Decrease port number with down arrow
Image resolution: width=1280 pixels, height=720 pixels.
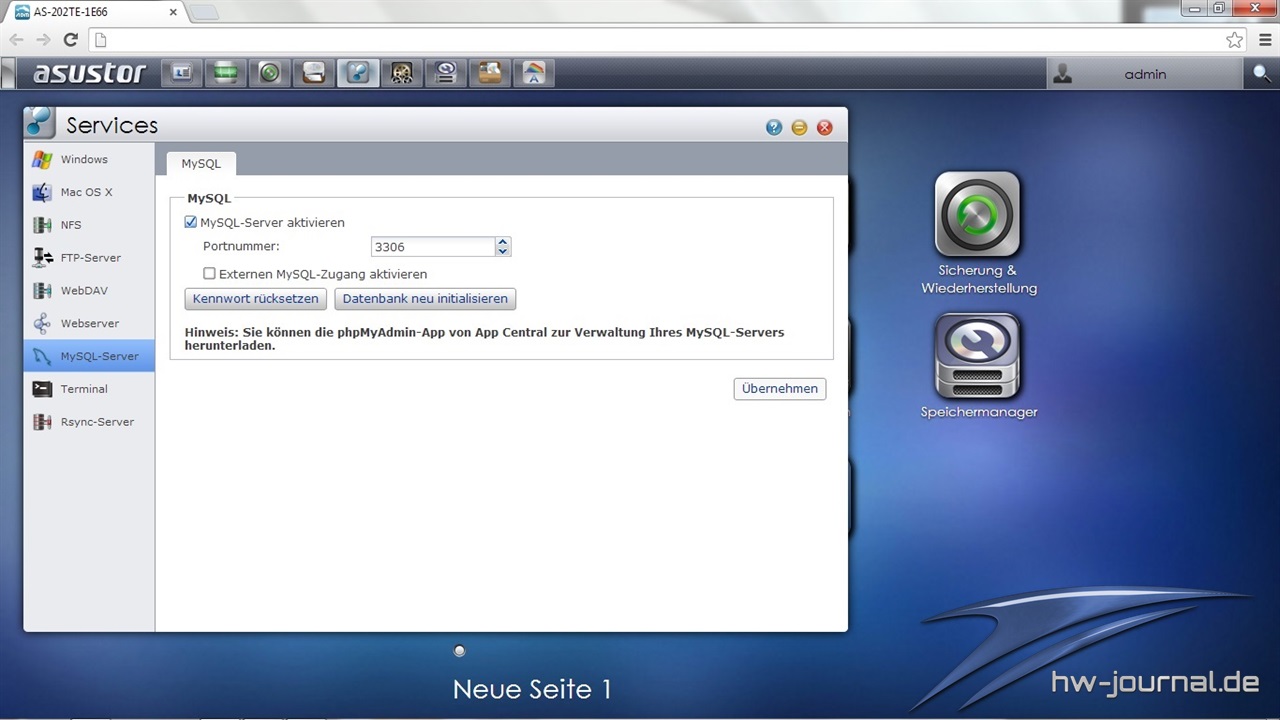point(503,251)
